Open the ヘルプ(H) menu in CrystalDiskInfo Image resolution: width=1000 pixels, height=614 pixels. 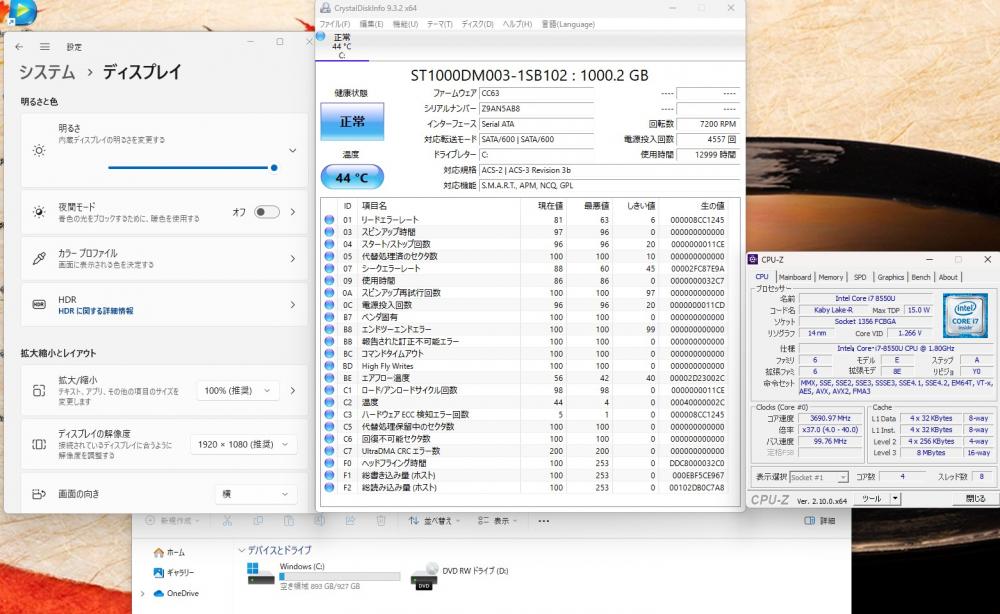pos(517,24)
